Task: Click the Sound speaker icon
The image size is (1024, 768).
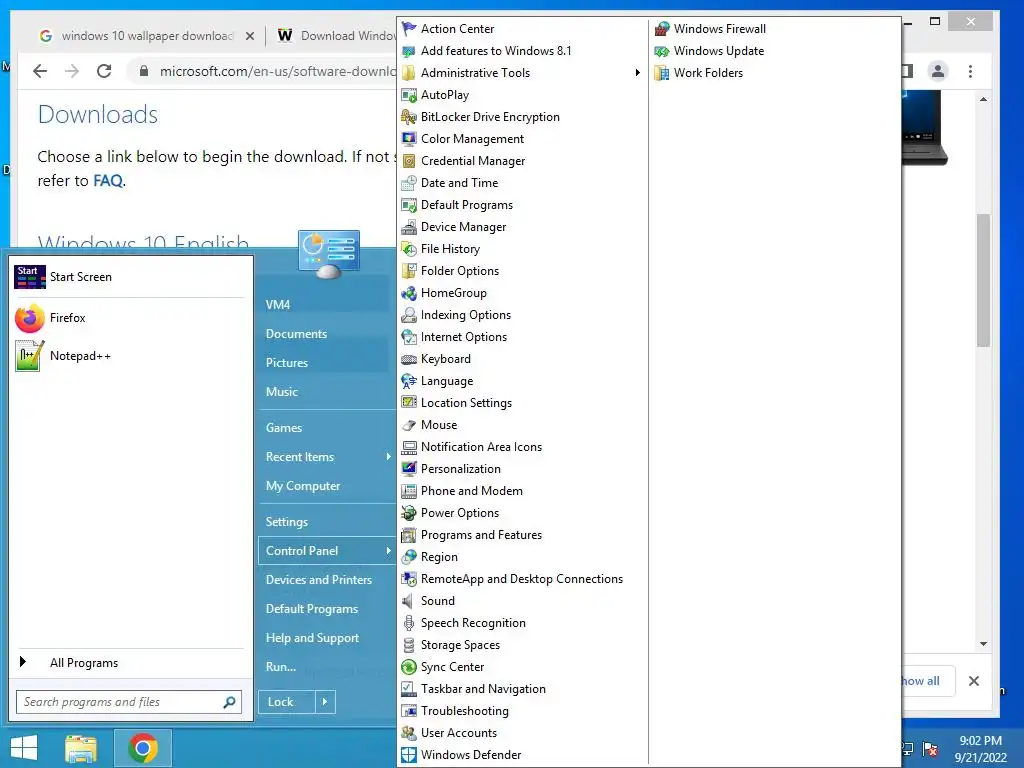Action: point(409,601)
